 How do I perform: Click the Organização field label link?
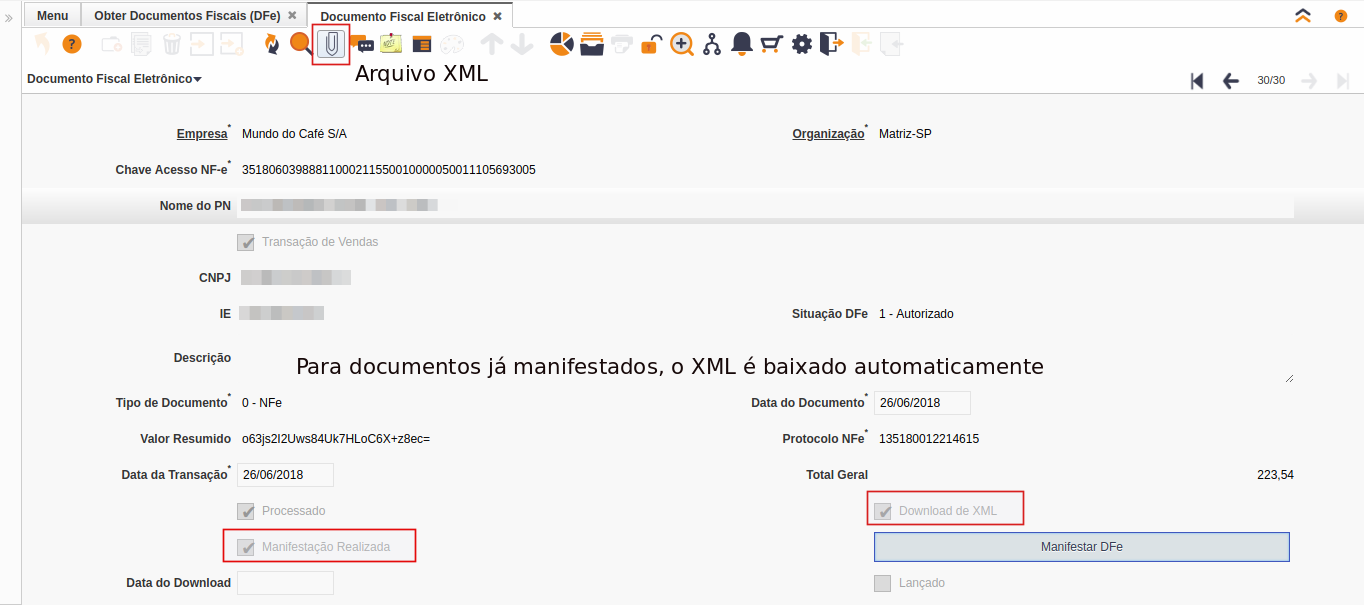click(x=828, y=134)
